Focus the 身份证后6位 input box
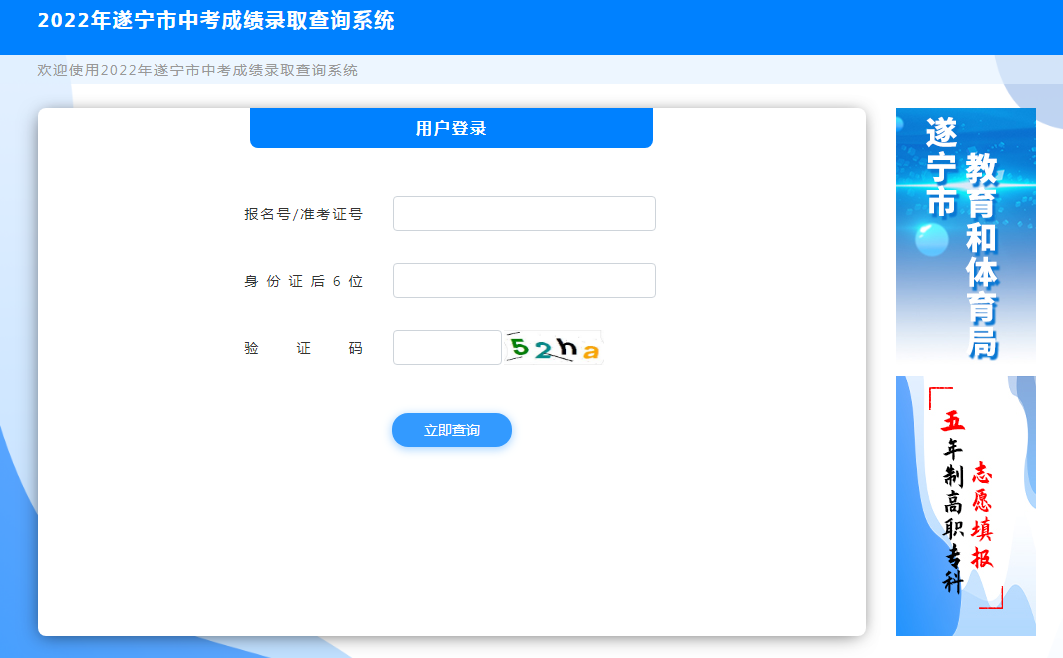Image resolution: width=1063 pixels, height=658 pixels. (524, 280)
